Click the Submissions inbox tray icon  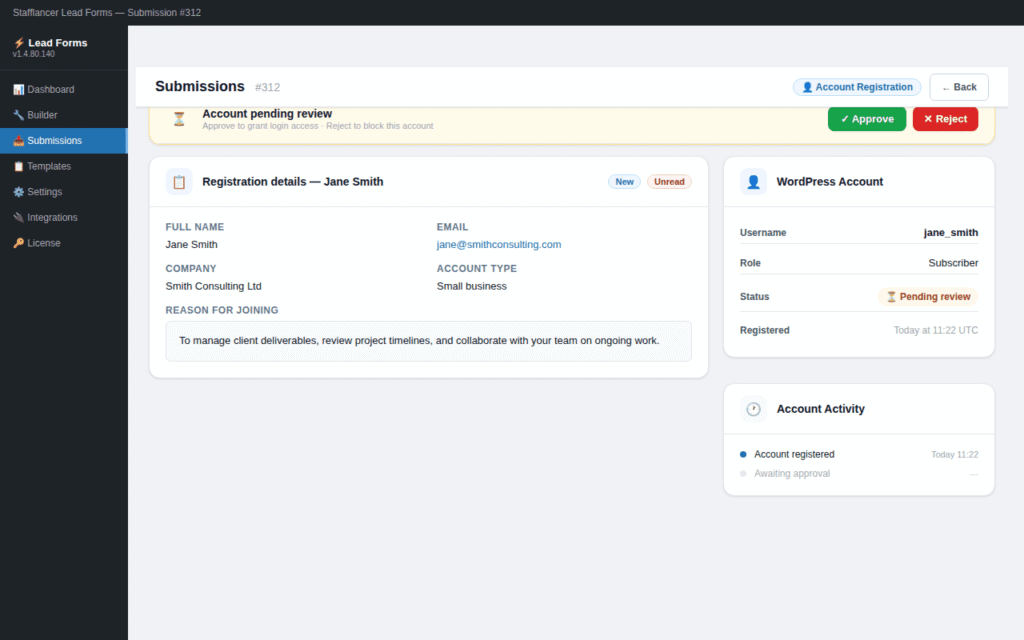click(x=18, y=140)
